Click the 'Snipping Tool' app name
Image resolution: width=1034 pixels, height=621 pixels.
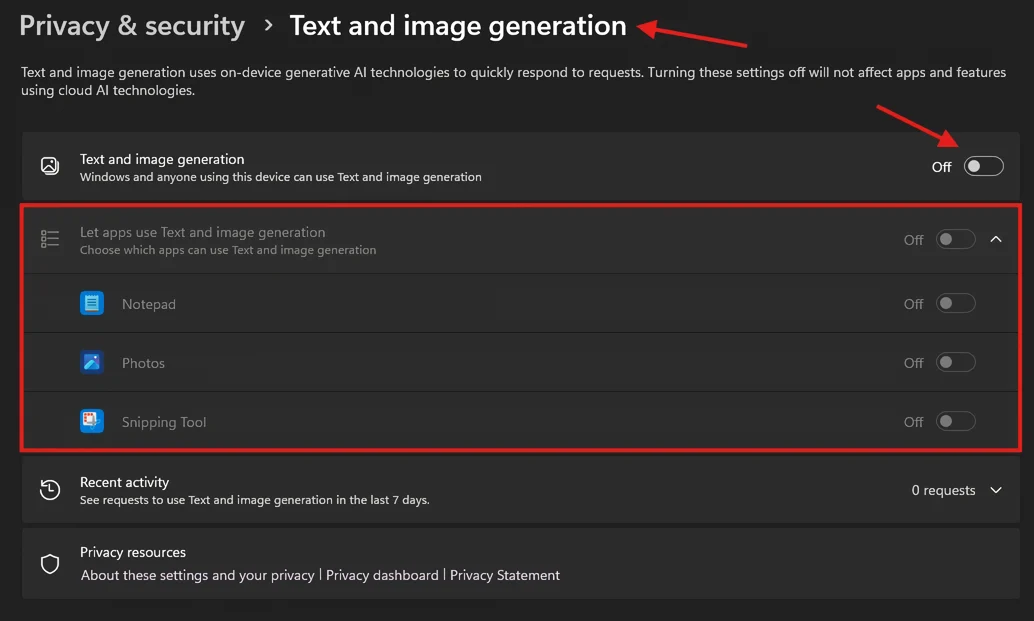[164, 422]
